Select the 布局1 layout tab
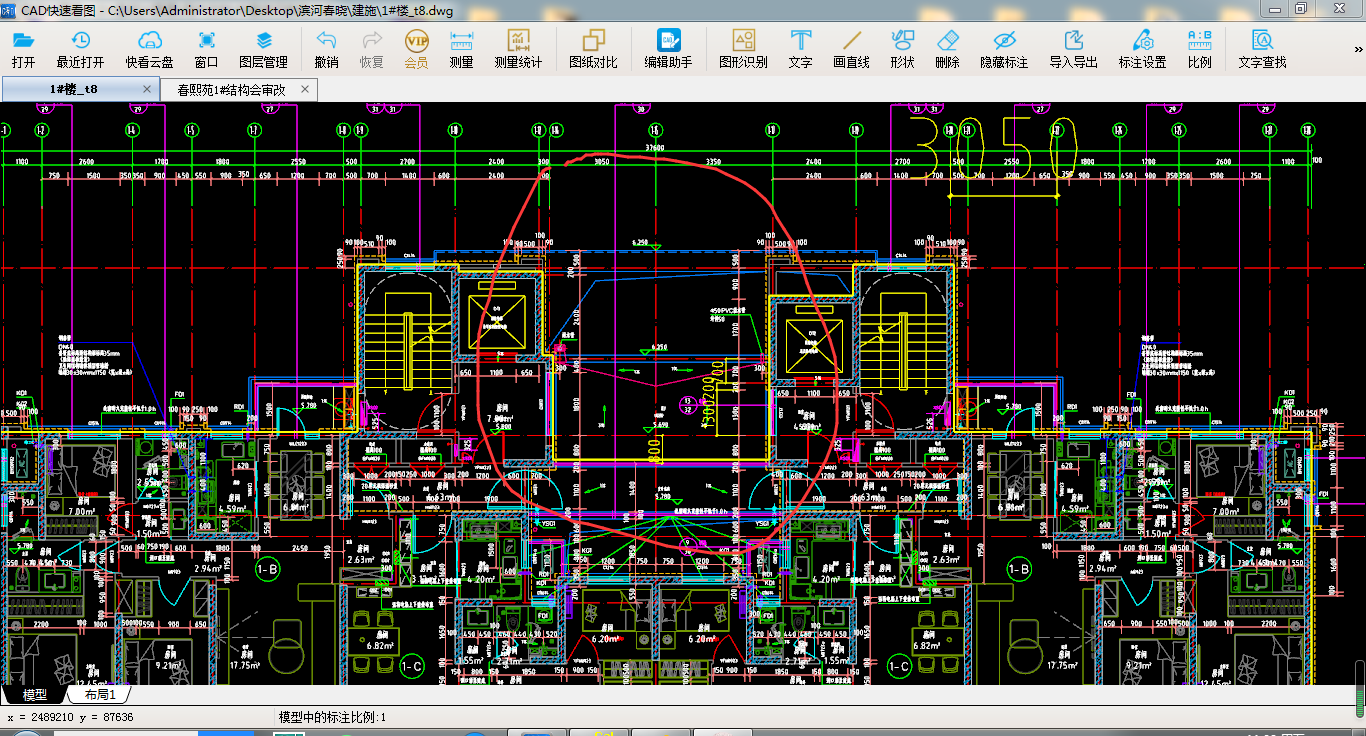This screenshot has height=736, width=1366. [100, 695]
